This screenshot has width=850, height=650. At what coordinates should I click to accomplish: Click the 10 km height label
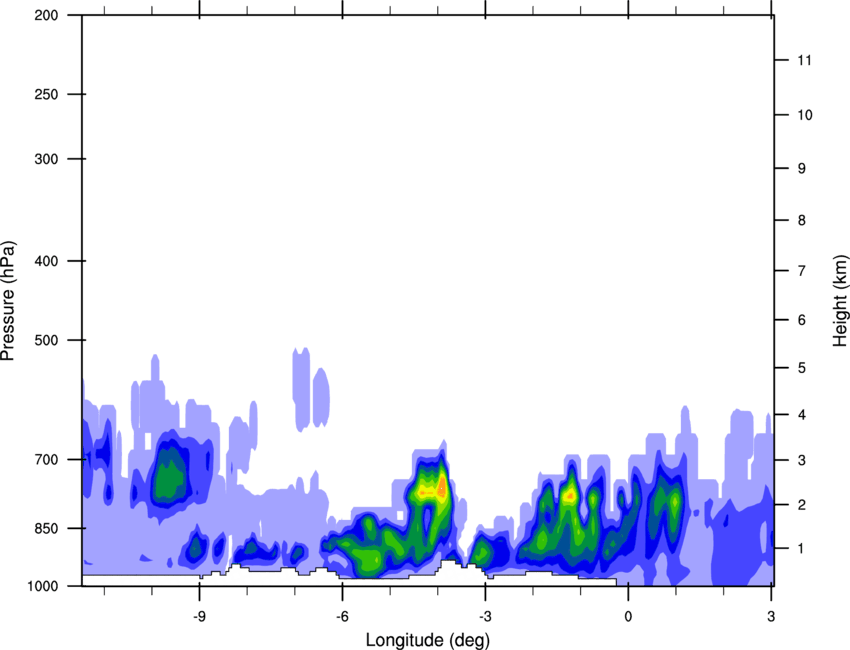click(x=805, y=115)
